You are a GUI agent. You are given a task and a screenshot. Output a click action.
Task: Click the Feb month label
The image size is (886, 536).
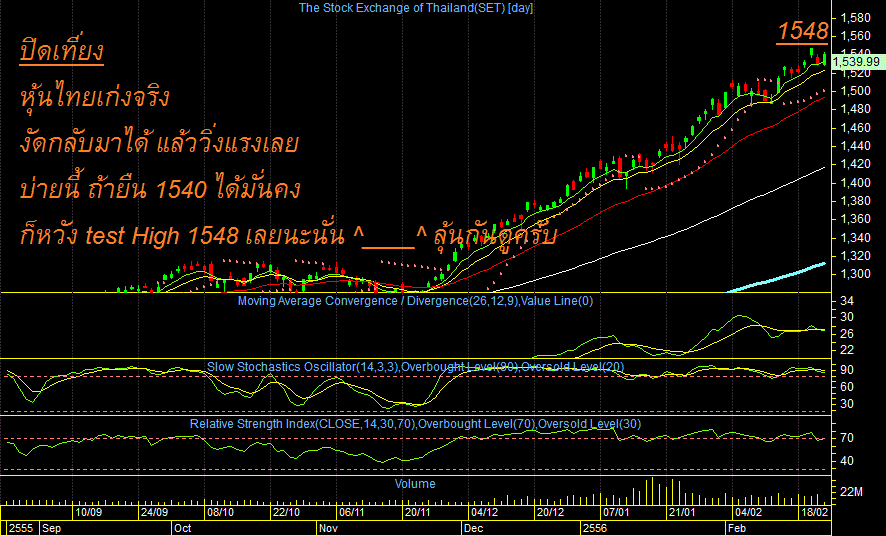coord(737,528)
